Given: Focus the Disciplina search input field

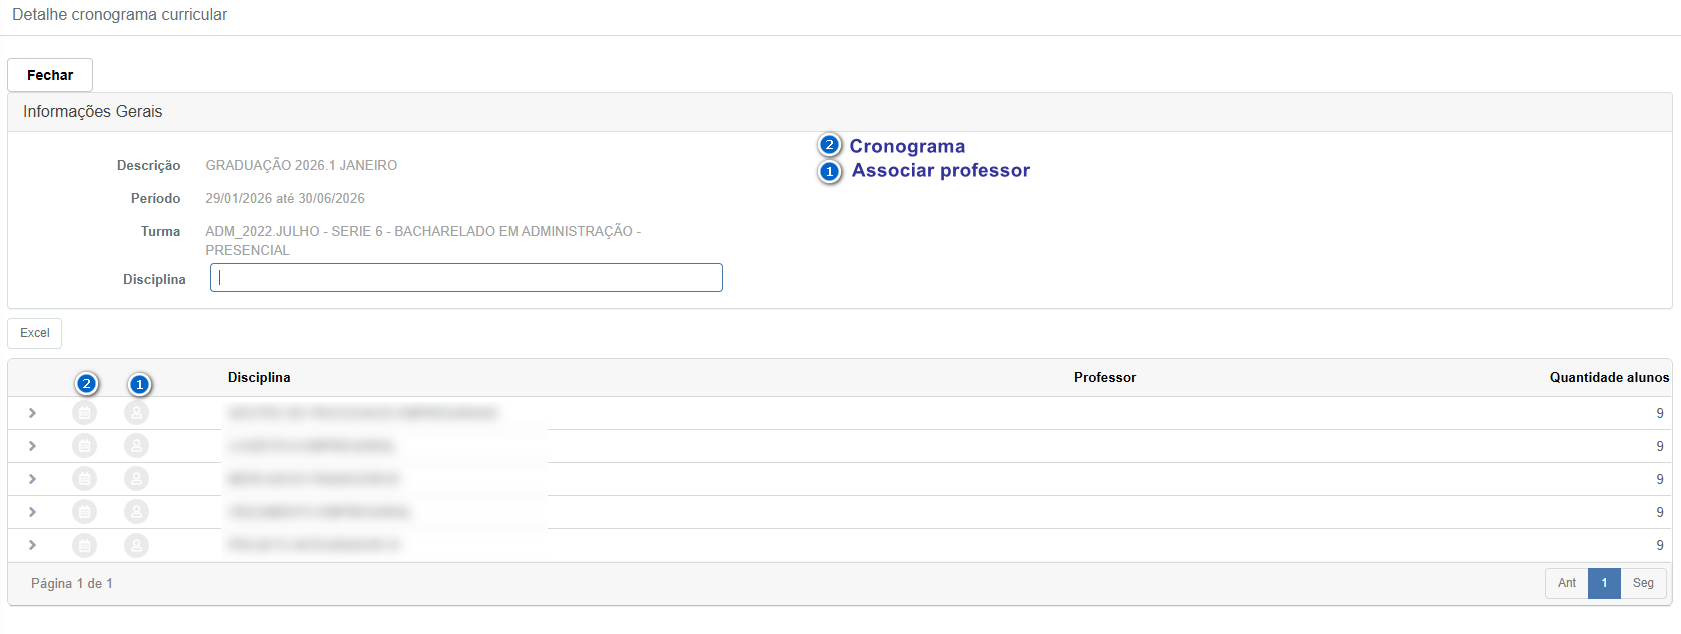Looking at the screenshot, I should pos(466,278).
